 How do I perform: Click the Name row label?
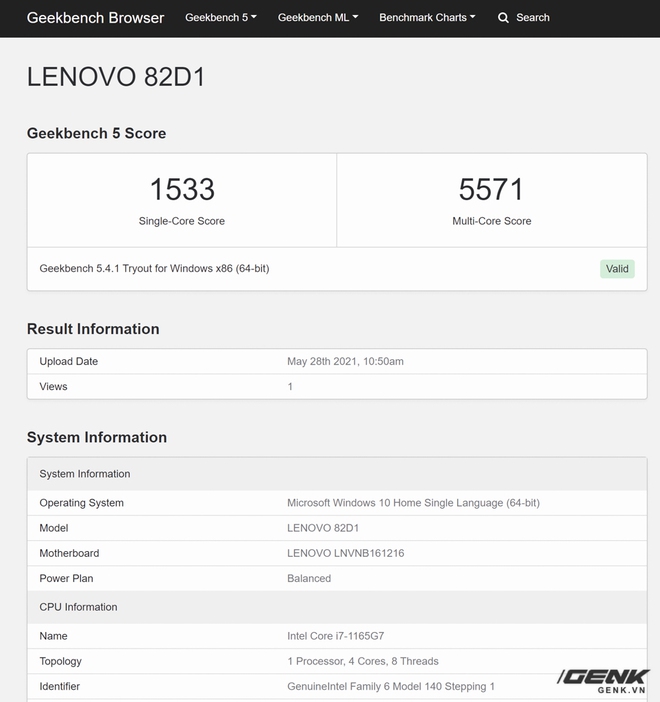(x=53, y=636)
